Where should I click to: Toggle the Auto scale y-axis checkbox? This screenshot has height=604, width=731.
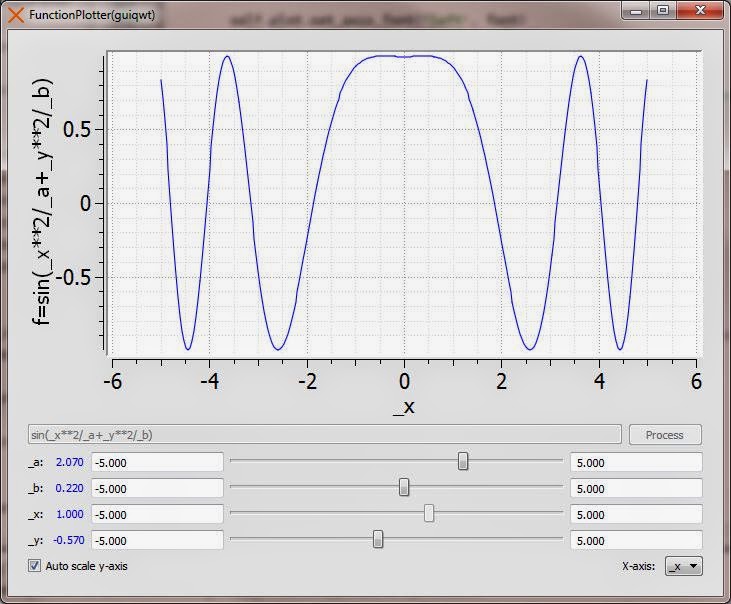pyautogui.click(x=34, y=566)
